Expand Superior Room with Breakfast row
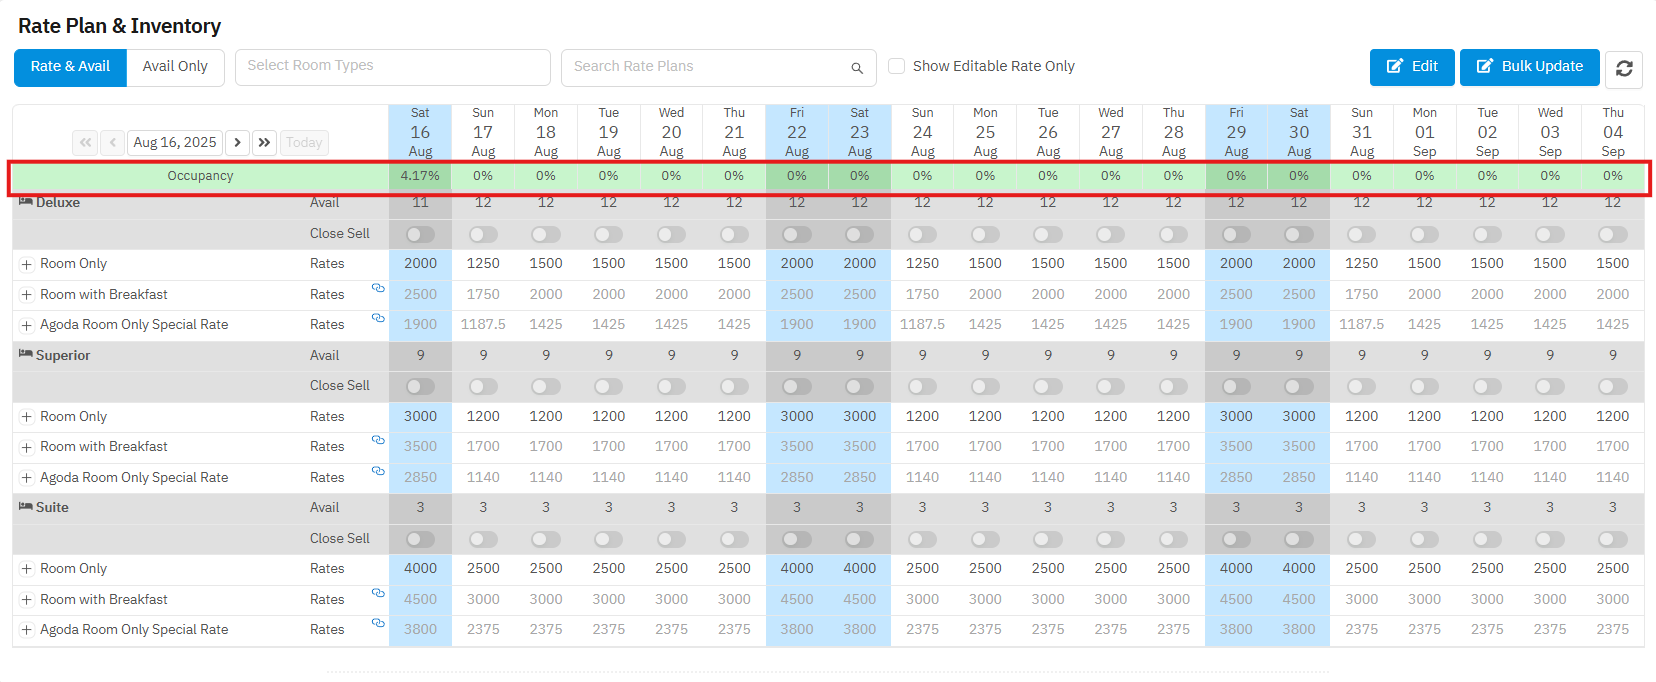This screenshot has width=1656, height=682. tap(27, 448)
